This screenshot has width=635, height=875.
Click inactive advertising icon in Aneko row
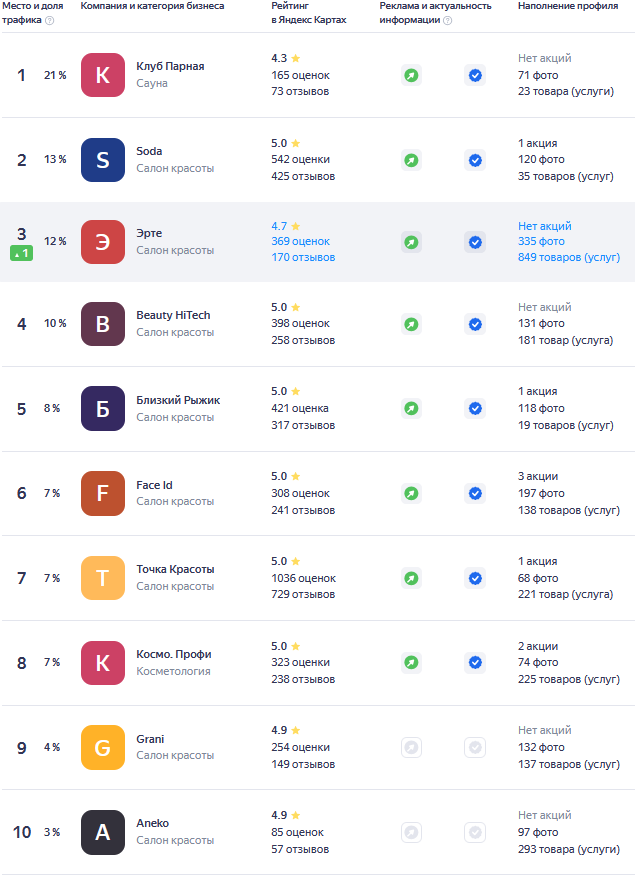(411, 833)
